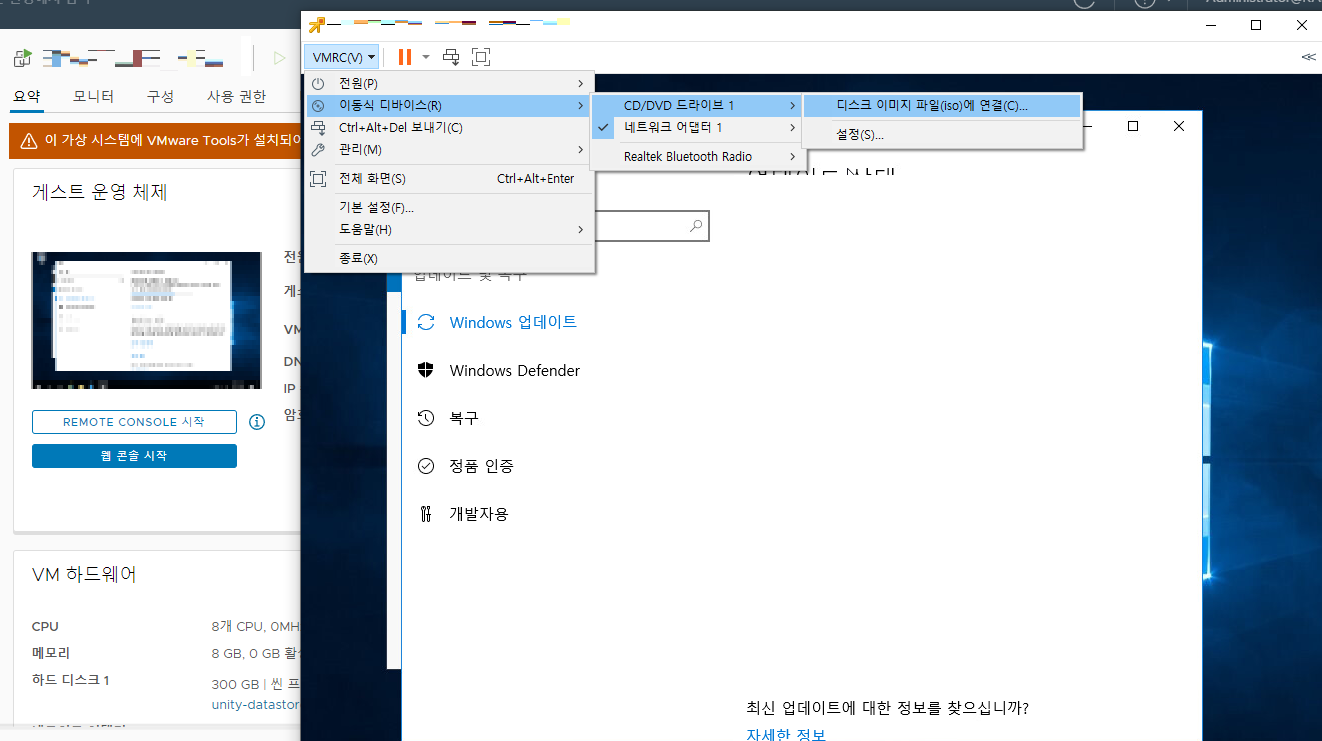Expand the 관리(M) submenu arrow

point(580,150)
